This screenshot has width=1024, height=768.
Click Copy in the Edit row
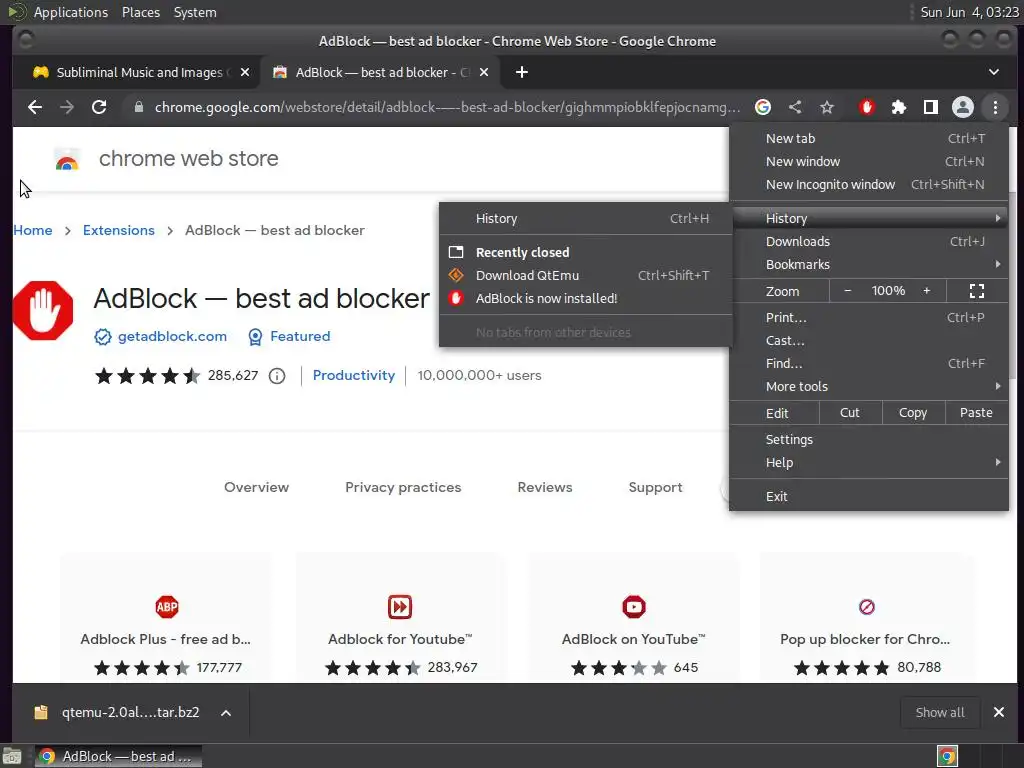click(x=912, y=413)
